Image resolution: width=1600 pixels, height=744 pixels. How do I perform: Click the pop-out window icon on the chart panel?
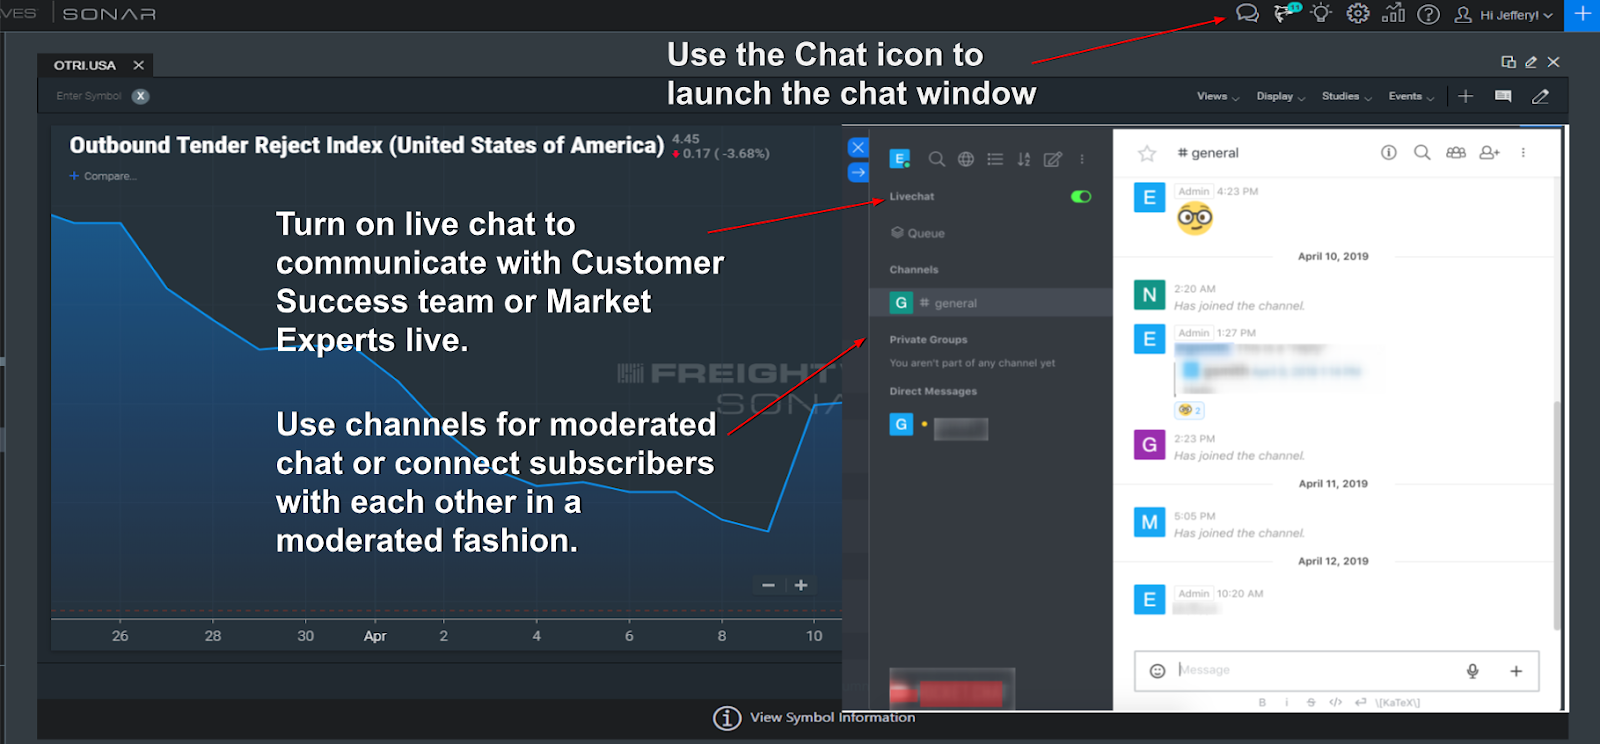(1509, 62)
